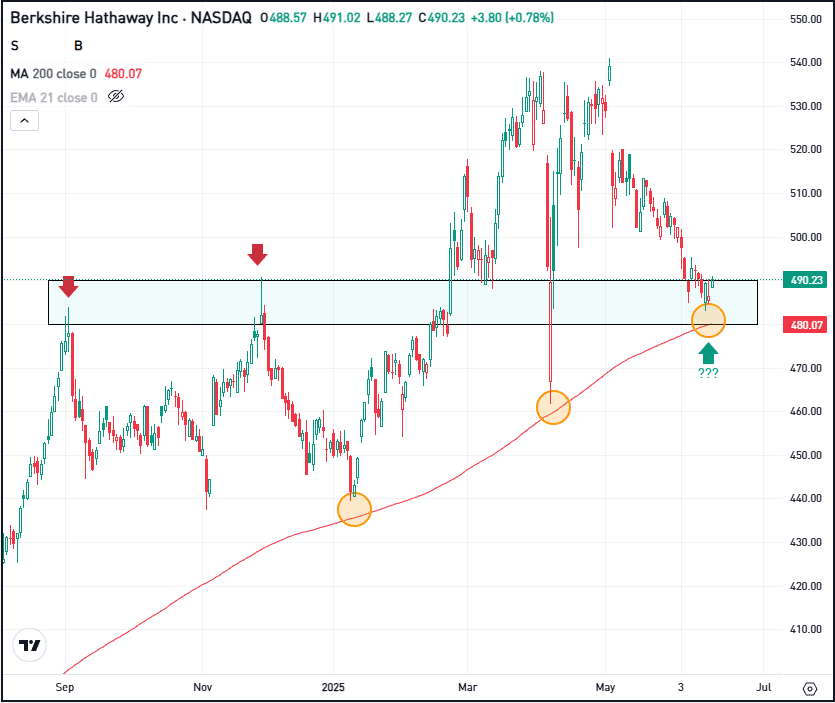This screenshot has height=703, width=835.
Task: Click the 500.00 price axis label
Action: (806, 237)
